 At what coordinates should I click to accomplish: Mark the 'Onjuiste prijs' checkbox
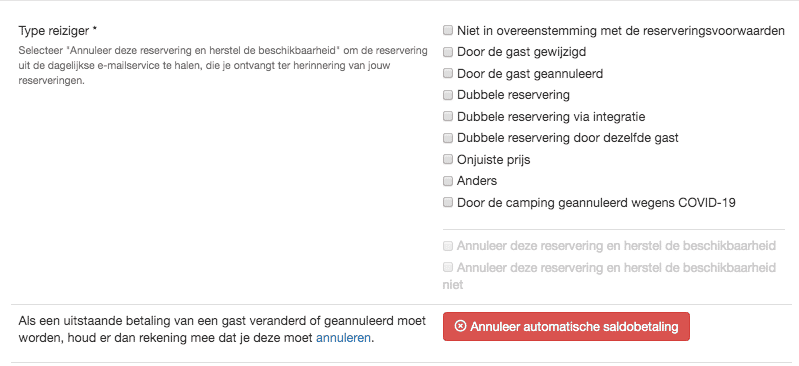point(447,160)
